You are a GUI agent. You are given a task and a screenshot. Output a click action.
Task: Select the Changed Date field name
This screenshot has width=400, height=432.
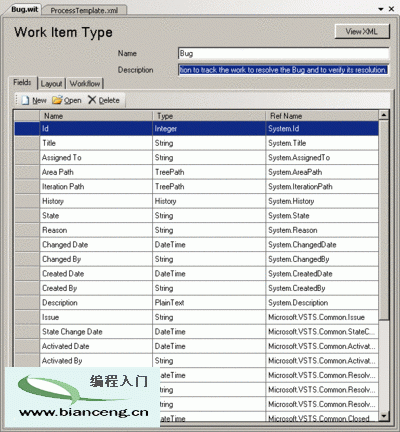[96, 245]
